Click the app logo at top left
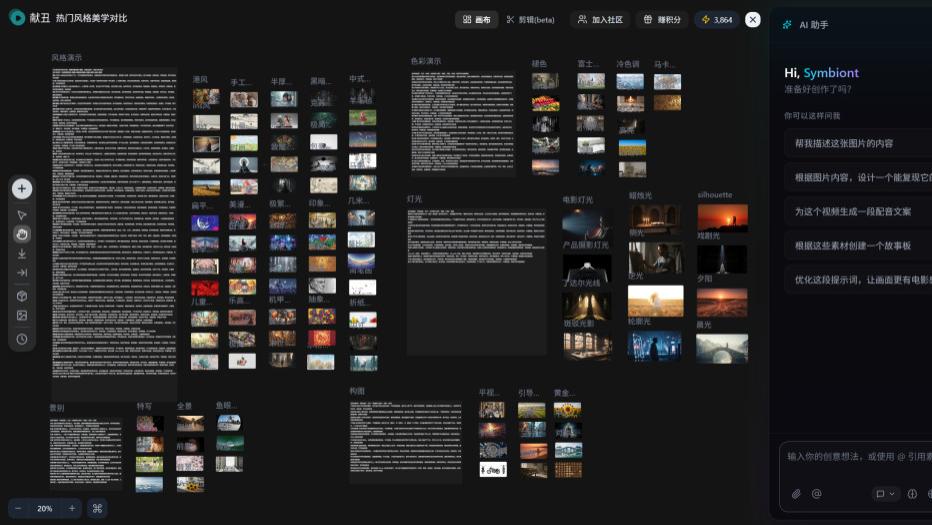 (17, 18)
